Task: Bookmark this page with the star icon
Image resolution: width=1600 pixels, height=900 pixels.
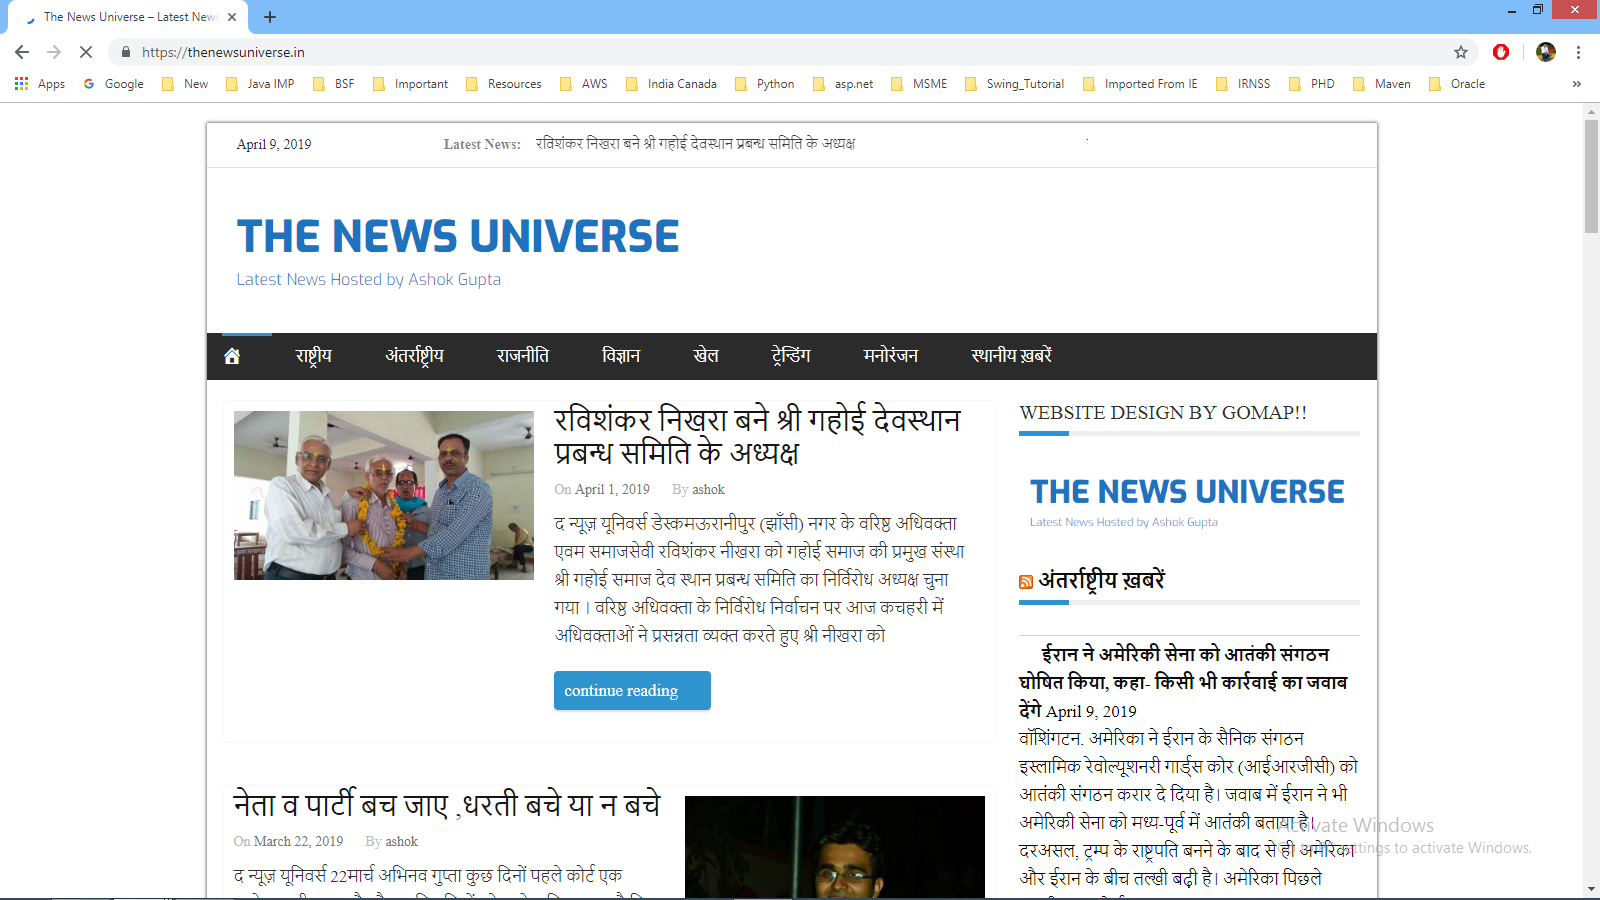Action: [x=1461, y=52]
